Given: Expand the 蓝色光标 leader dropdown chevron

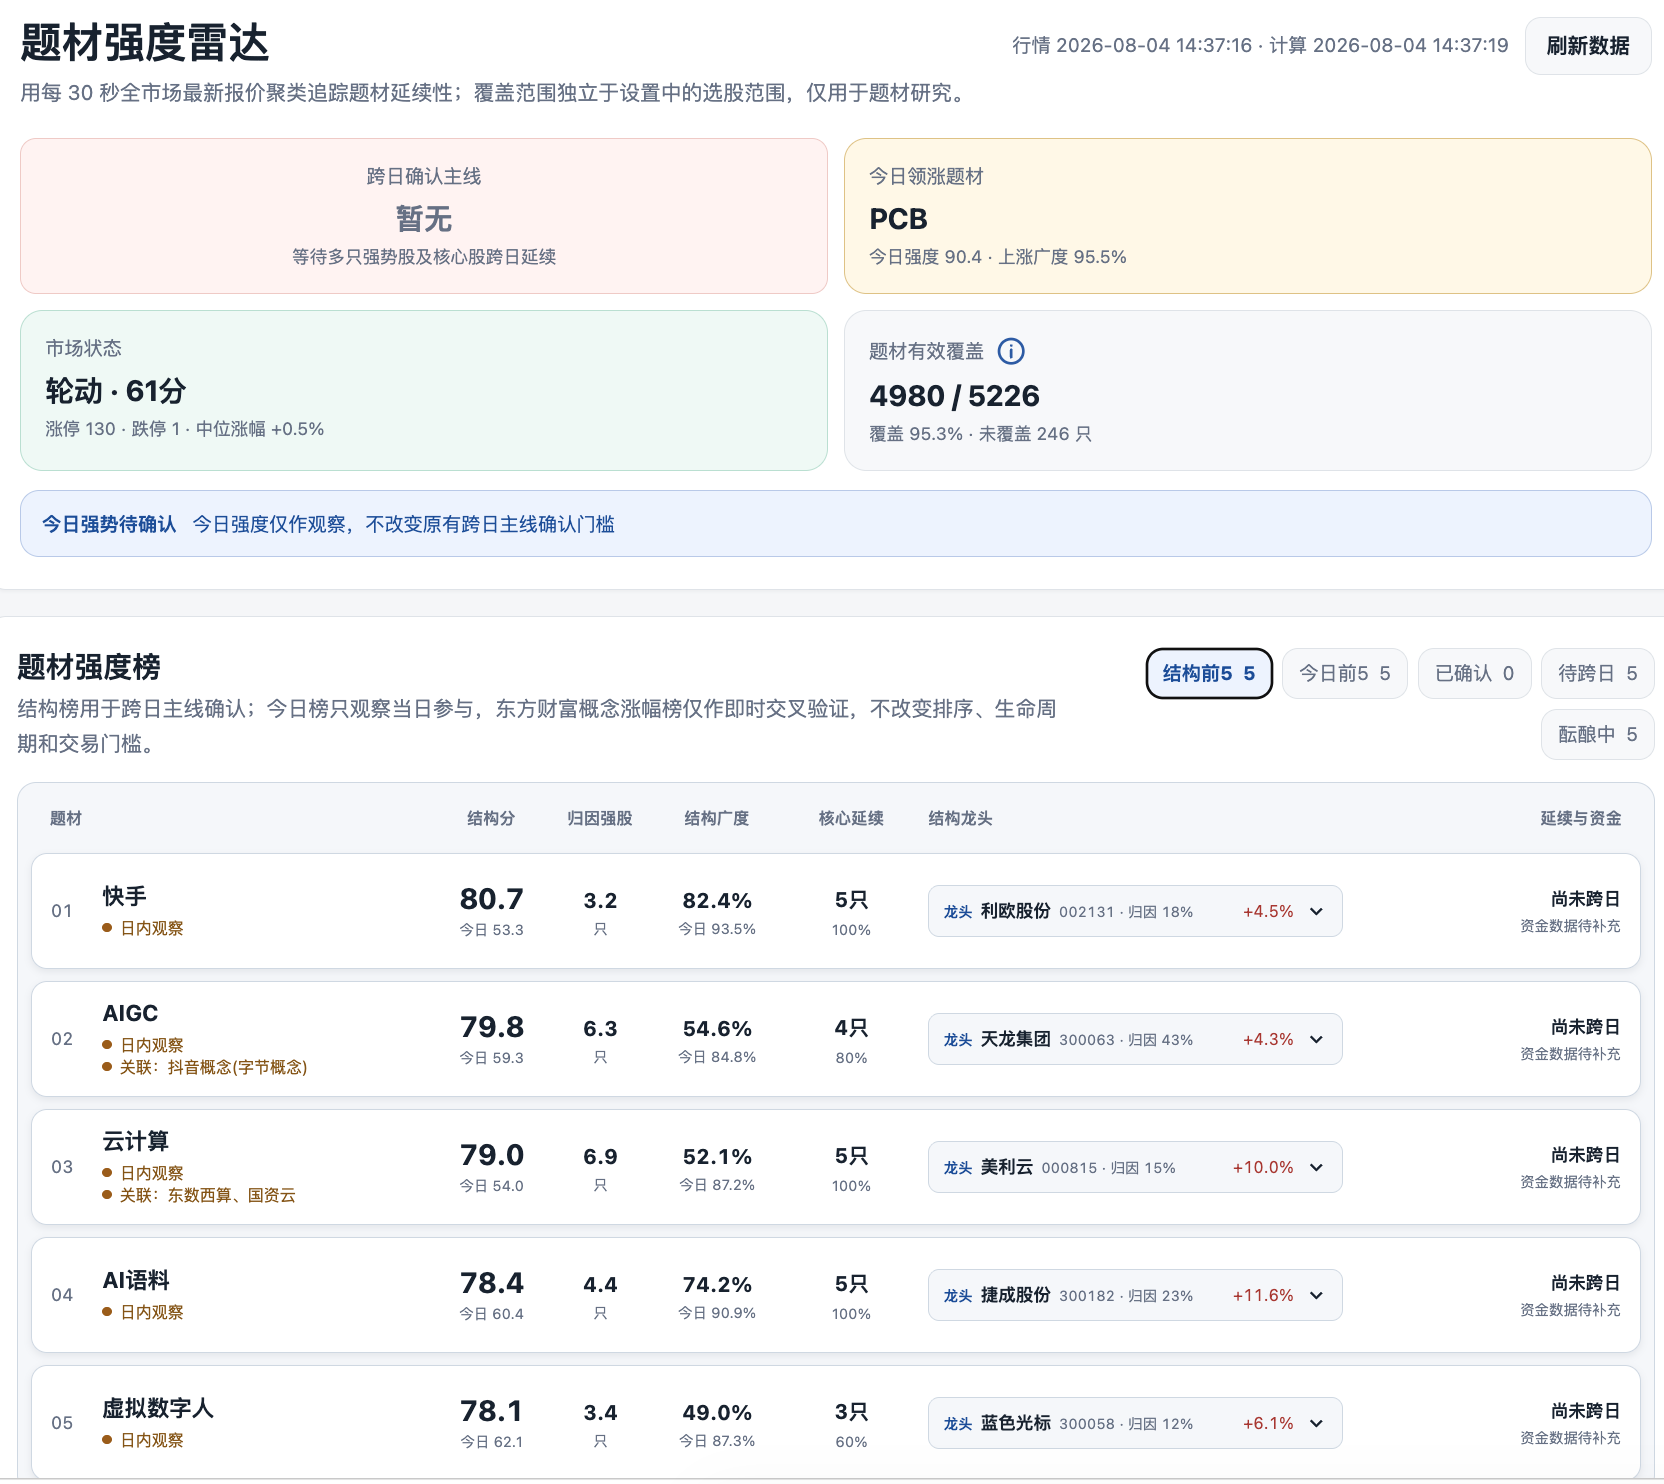Looking at the screenshot, I should 1317,1424.
